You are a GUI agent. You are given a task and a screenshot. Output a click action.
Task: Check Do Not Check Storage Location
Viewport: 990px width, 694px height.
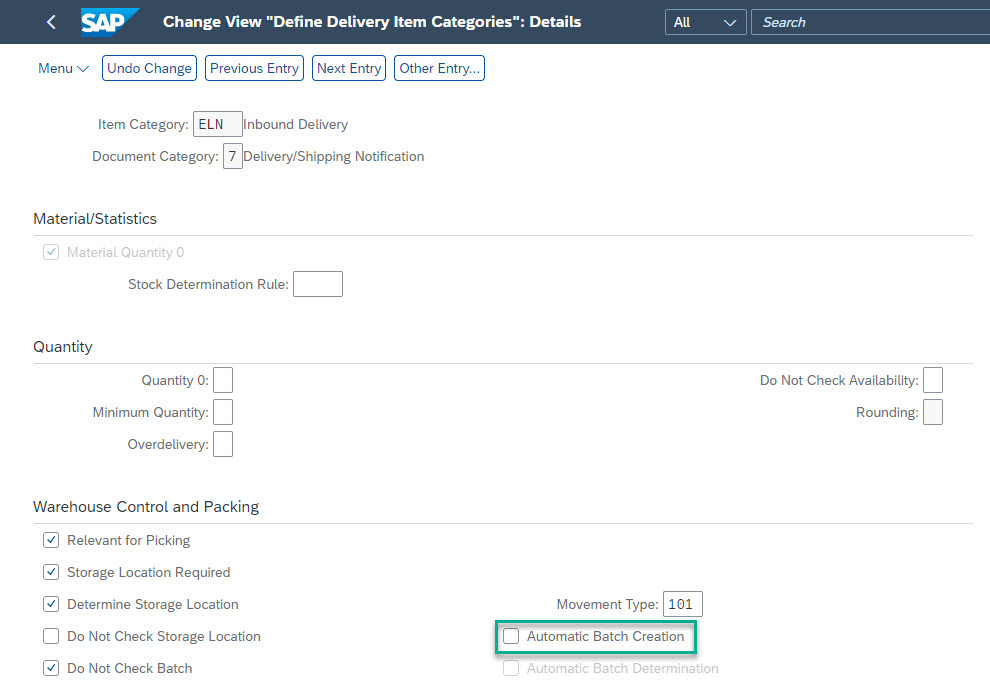point(51,636)
